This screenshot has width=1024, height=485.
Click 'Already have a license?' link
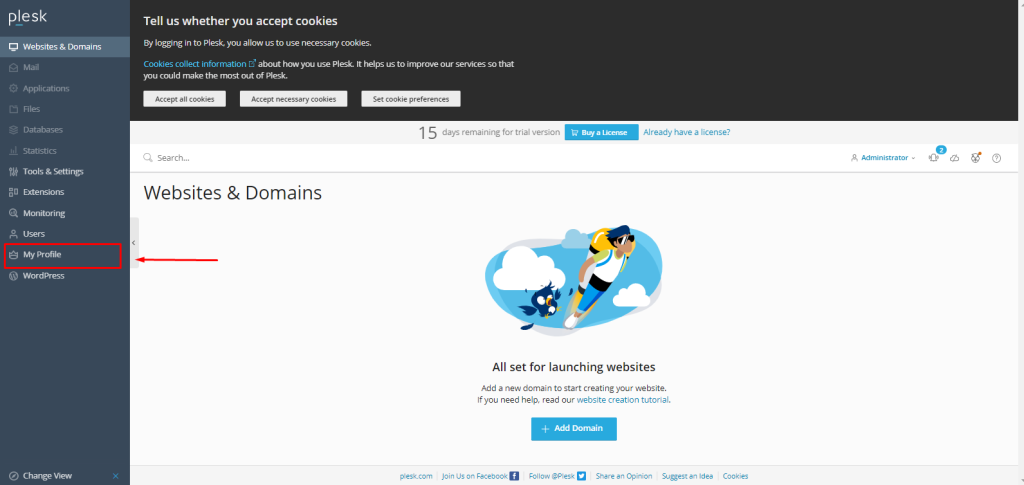click(686, 132)
